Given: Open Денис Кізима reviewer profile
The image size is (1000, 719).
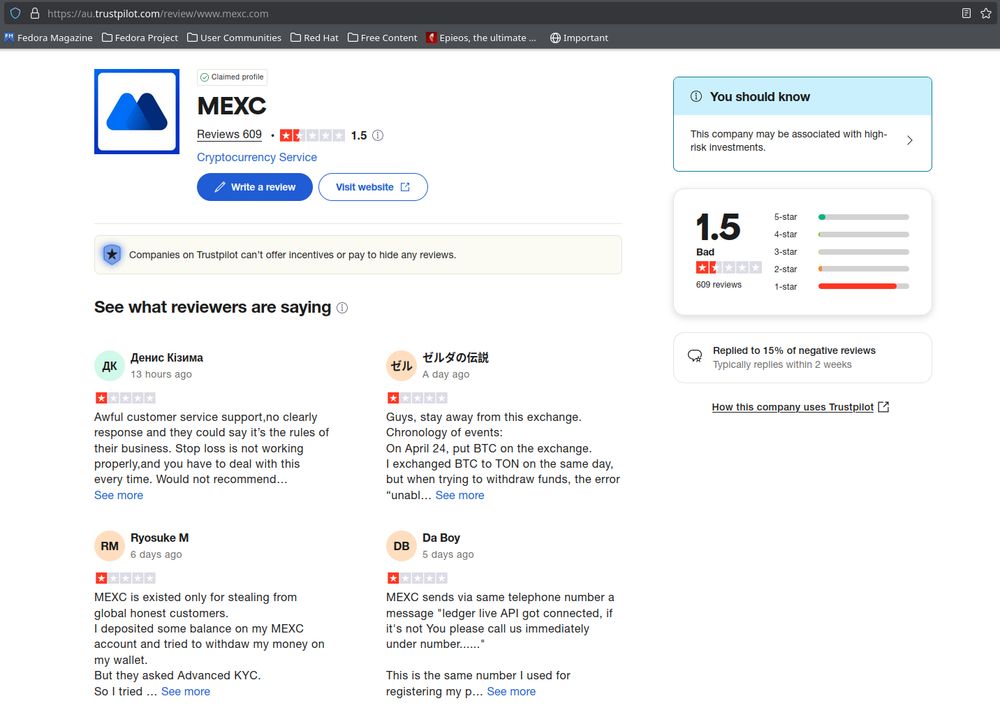Looking at the screenshot, I should (166, 357).
